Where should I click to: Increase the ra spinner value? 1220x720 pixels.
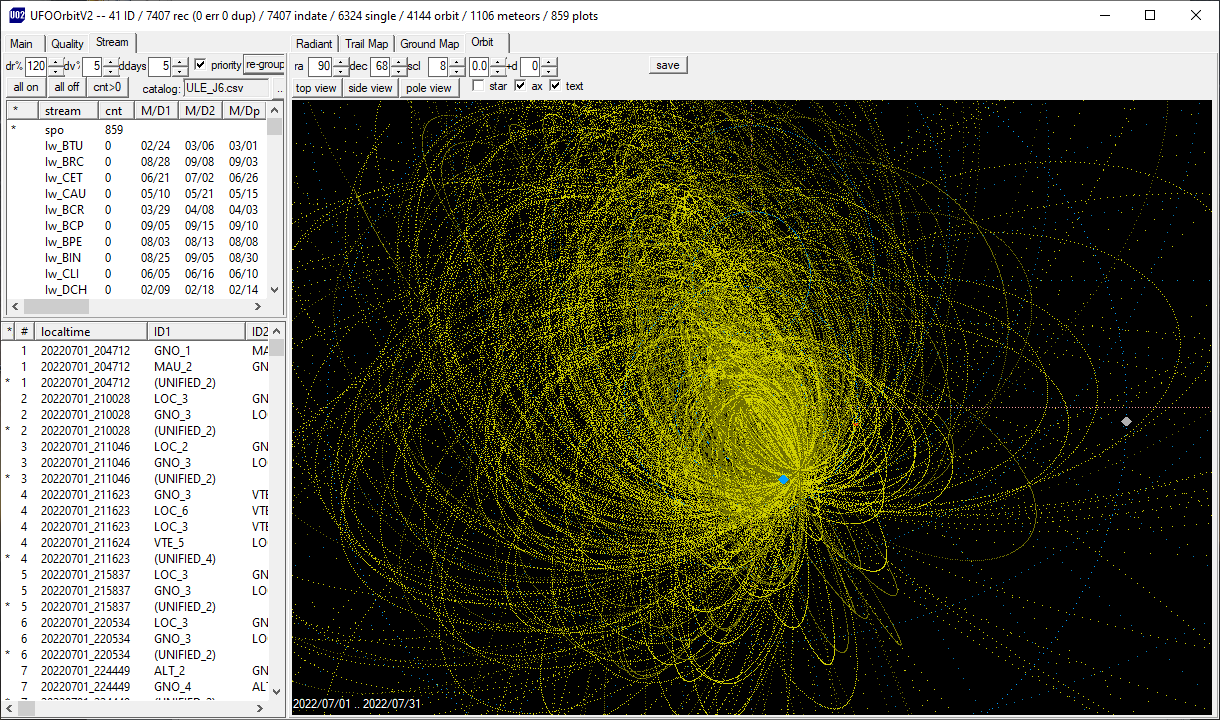[341, 61]
